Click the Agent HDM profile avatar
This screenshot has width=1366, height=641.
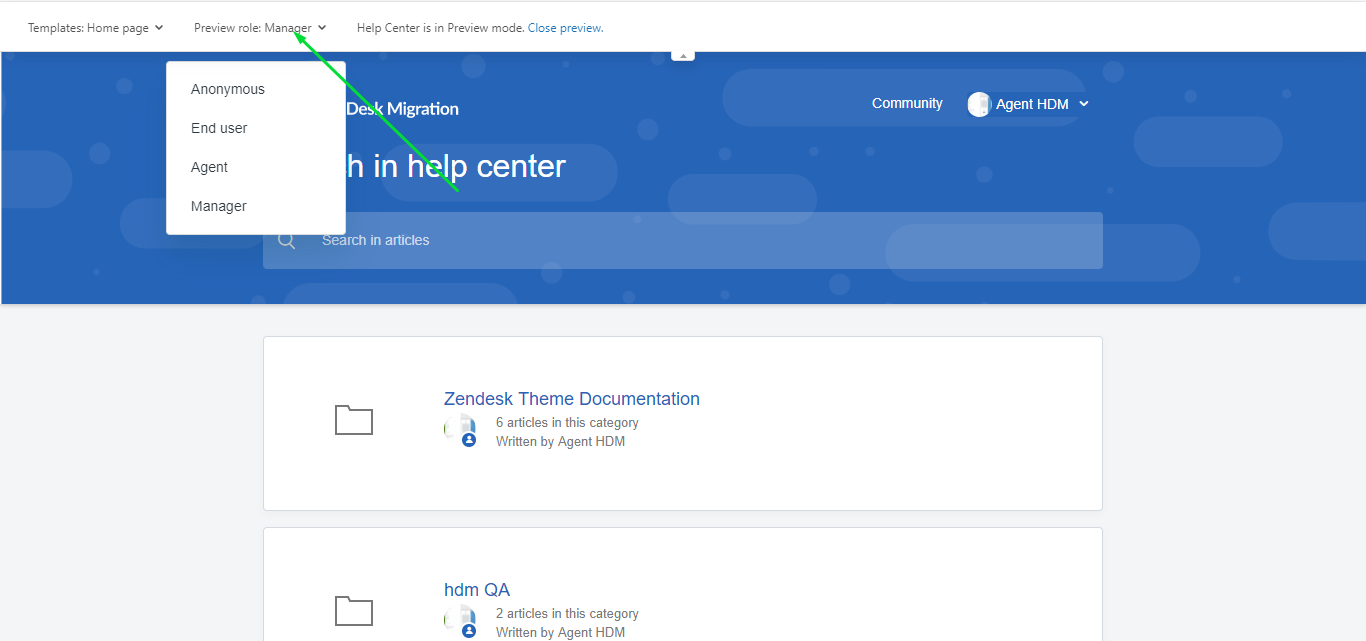coord(979,104)
